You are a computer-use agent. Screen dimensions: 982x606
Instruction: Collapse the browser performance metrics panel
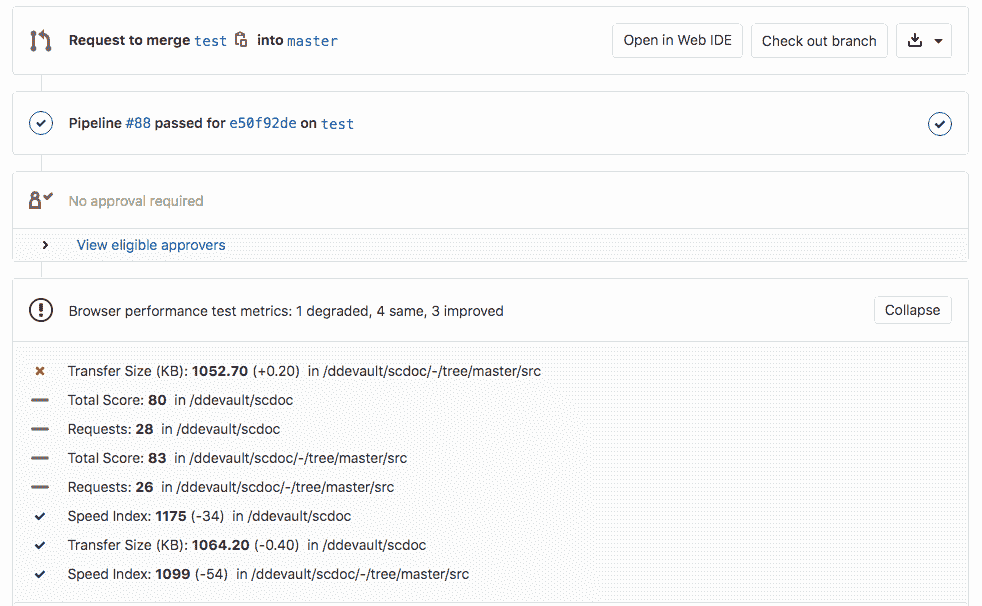pos(911,310)
